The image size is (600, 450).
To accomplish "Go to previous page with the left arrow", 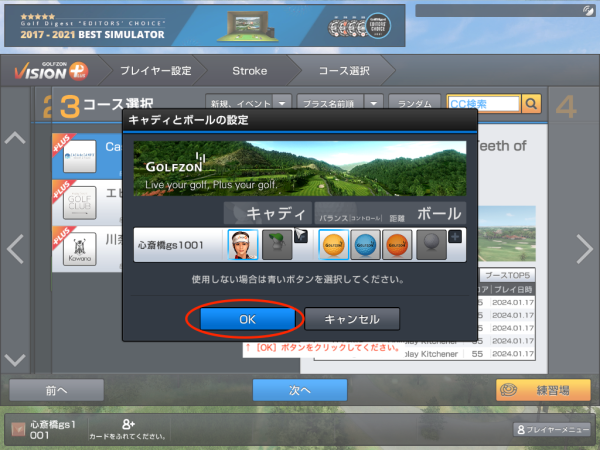I will (x=16, y=249).
